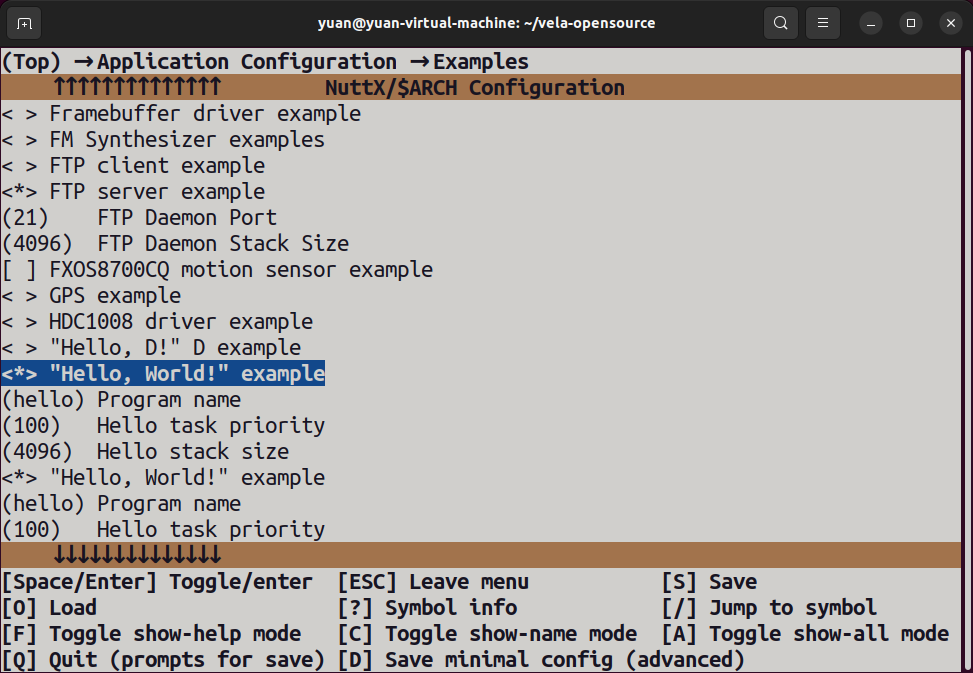Click the terminal search icon
The image size is (973, 673).
click(781, 24)
